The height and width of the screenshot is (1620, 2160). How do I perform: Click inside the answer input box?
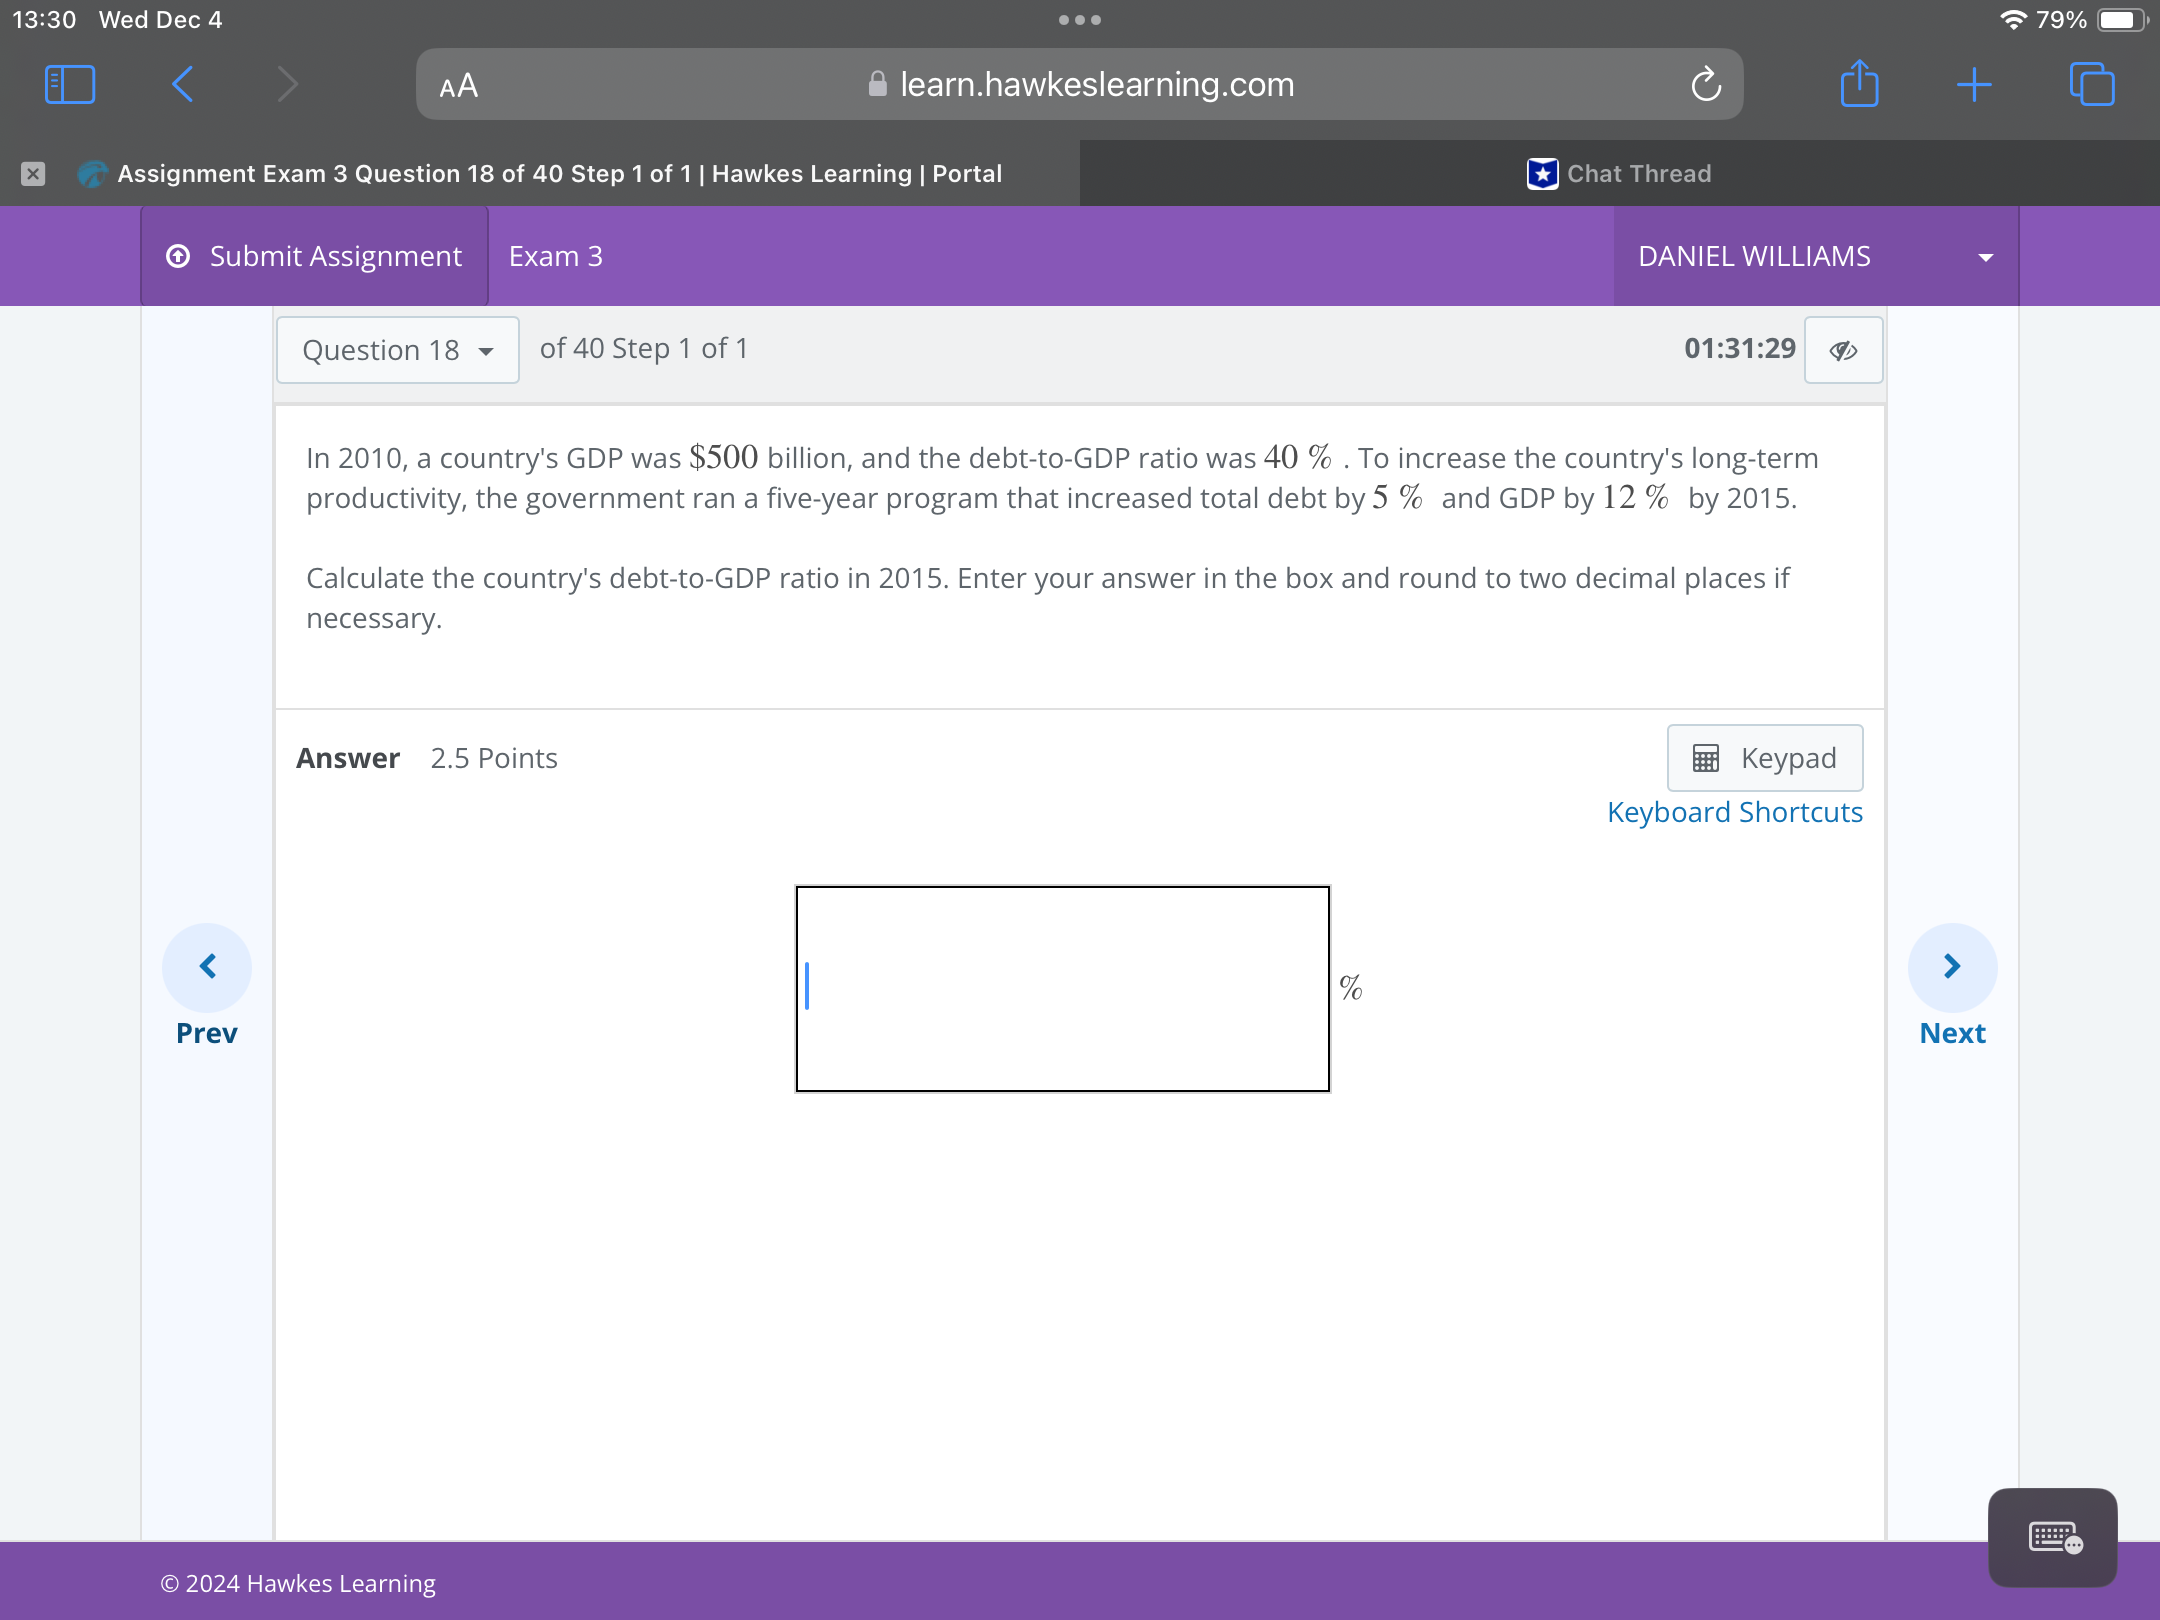[1062, 988]
